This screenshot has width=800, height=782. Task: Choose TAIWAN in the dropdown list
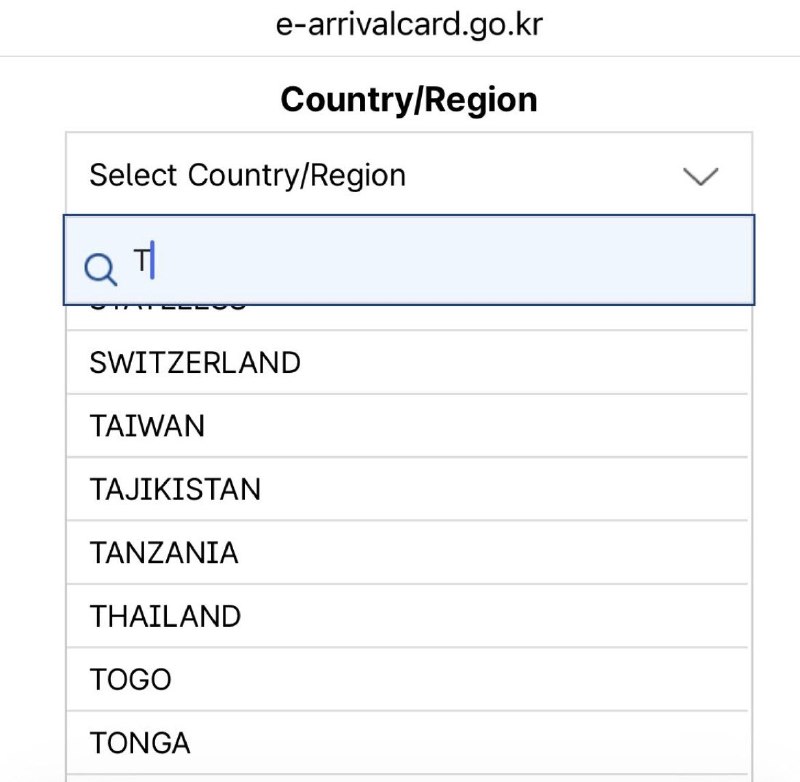click(147, 426)
